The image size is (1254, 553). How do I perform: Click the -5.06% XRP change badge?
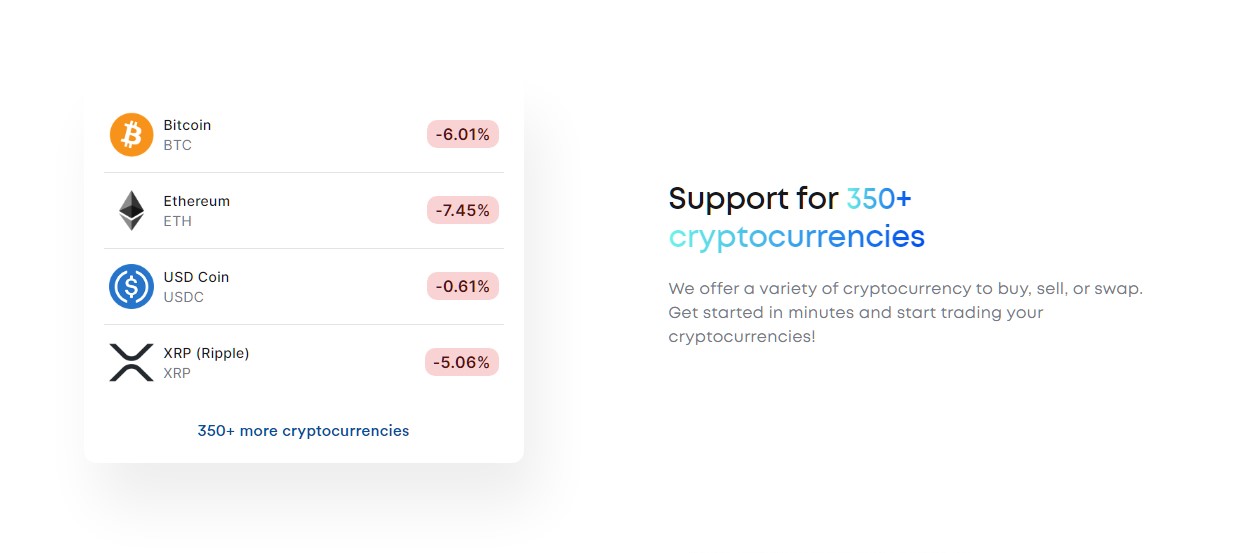coord(462,362)
